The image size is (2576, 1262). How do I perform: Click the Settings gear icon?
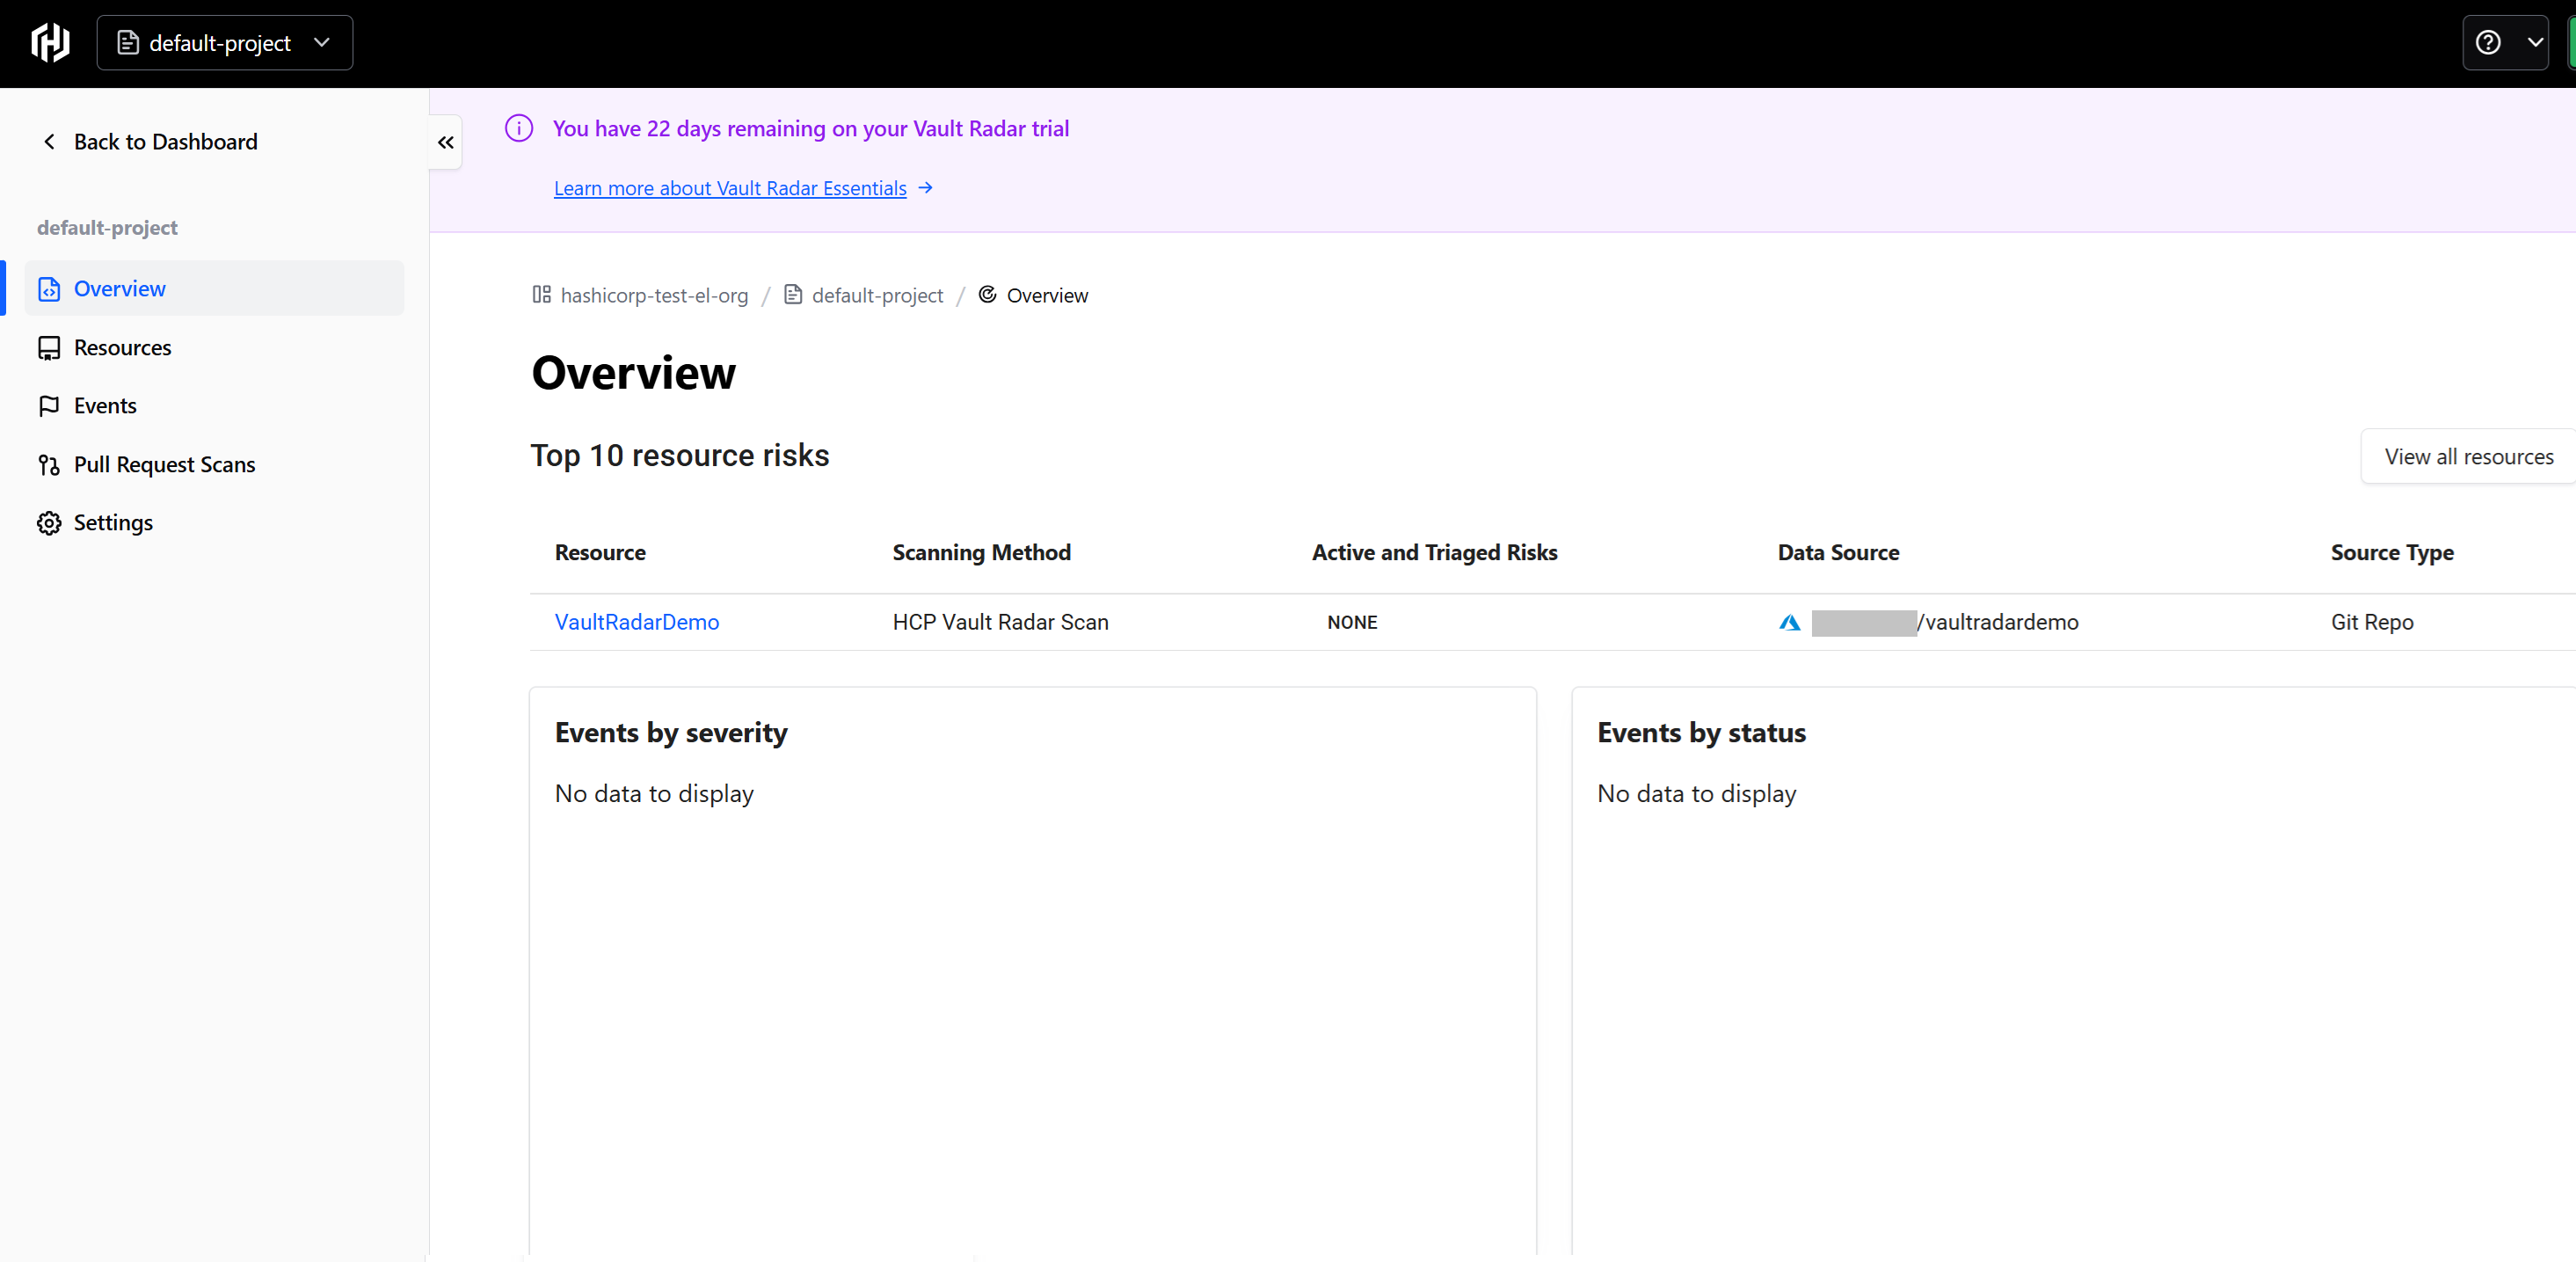pos(48,523)
